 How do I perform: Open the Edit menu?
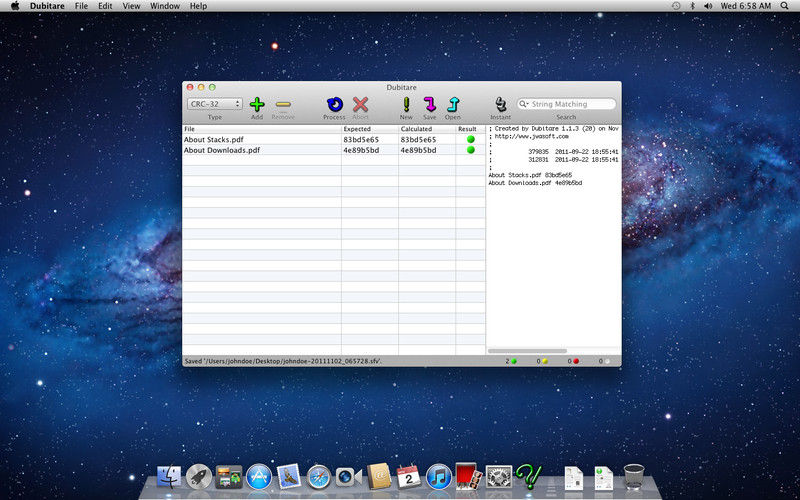[105, 6]
